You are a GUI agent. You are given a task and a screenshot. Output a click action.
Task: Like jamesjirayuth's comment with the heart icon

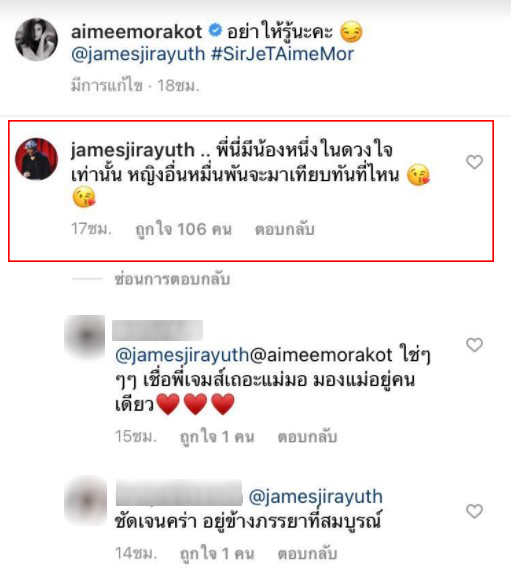(x=474, y=162)
